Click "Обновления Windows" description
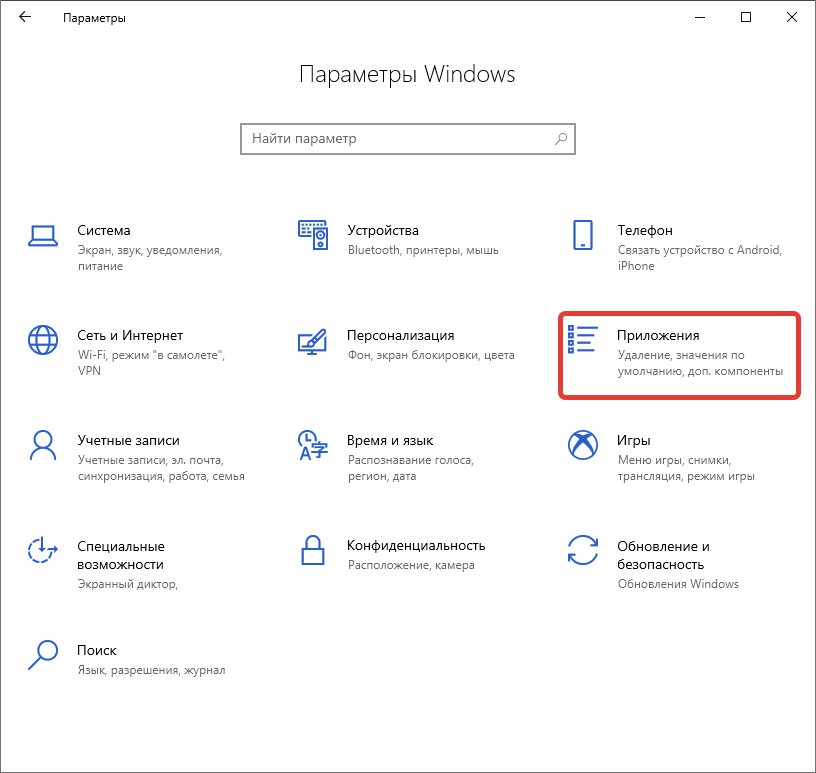This screenshot has width=816, height=773. pos(678,584)
